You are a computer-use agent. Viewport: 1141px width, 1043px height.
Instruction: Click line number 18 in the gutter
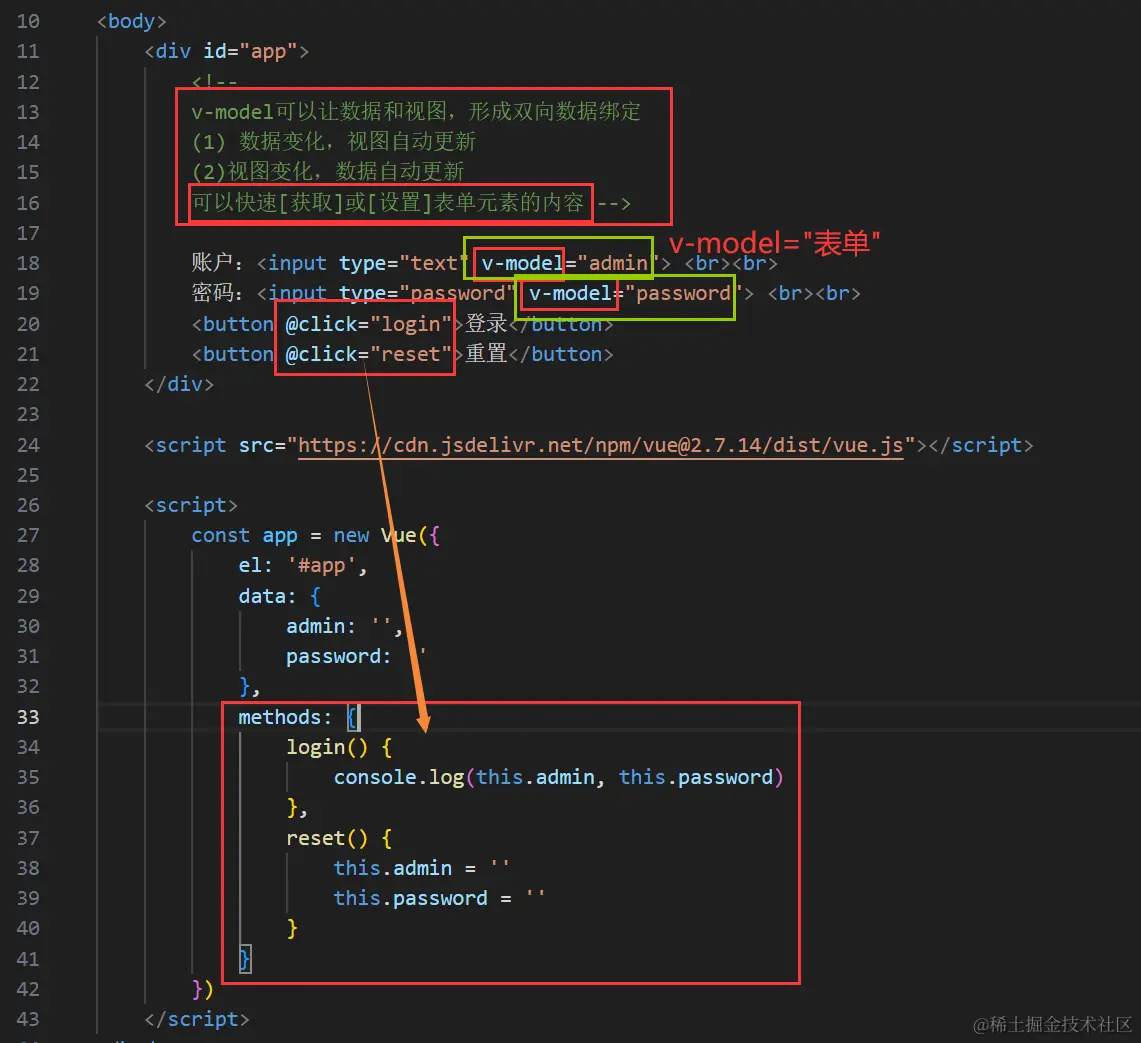[28, 263]
